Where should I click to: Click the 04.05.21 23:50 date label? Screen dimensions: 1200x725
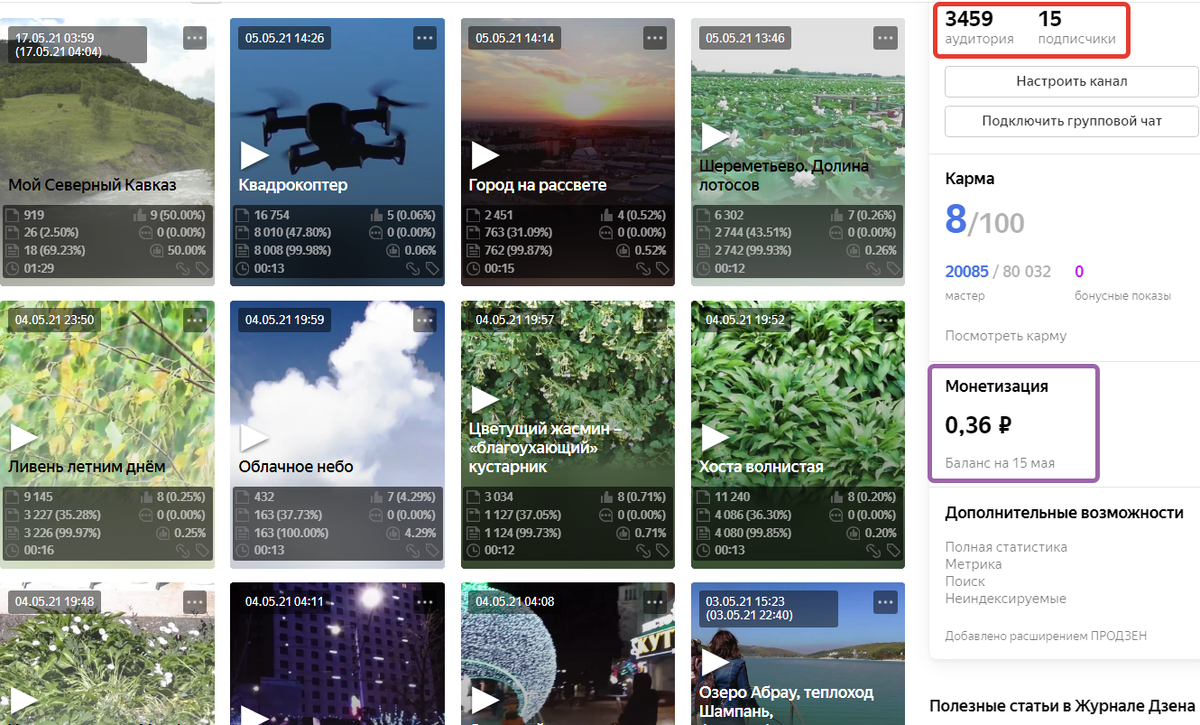54,320
